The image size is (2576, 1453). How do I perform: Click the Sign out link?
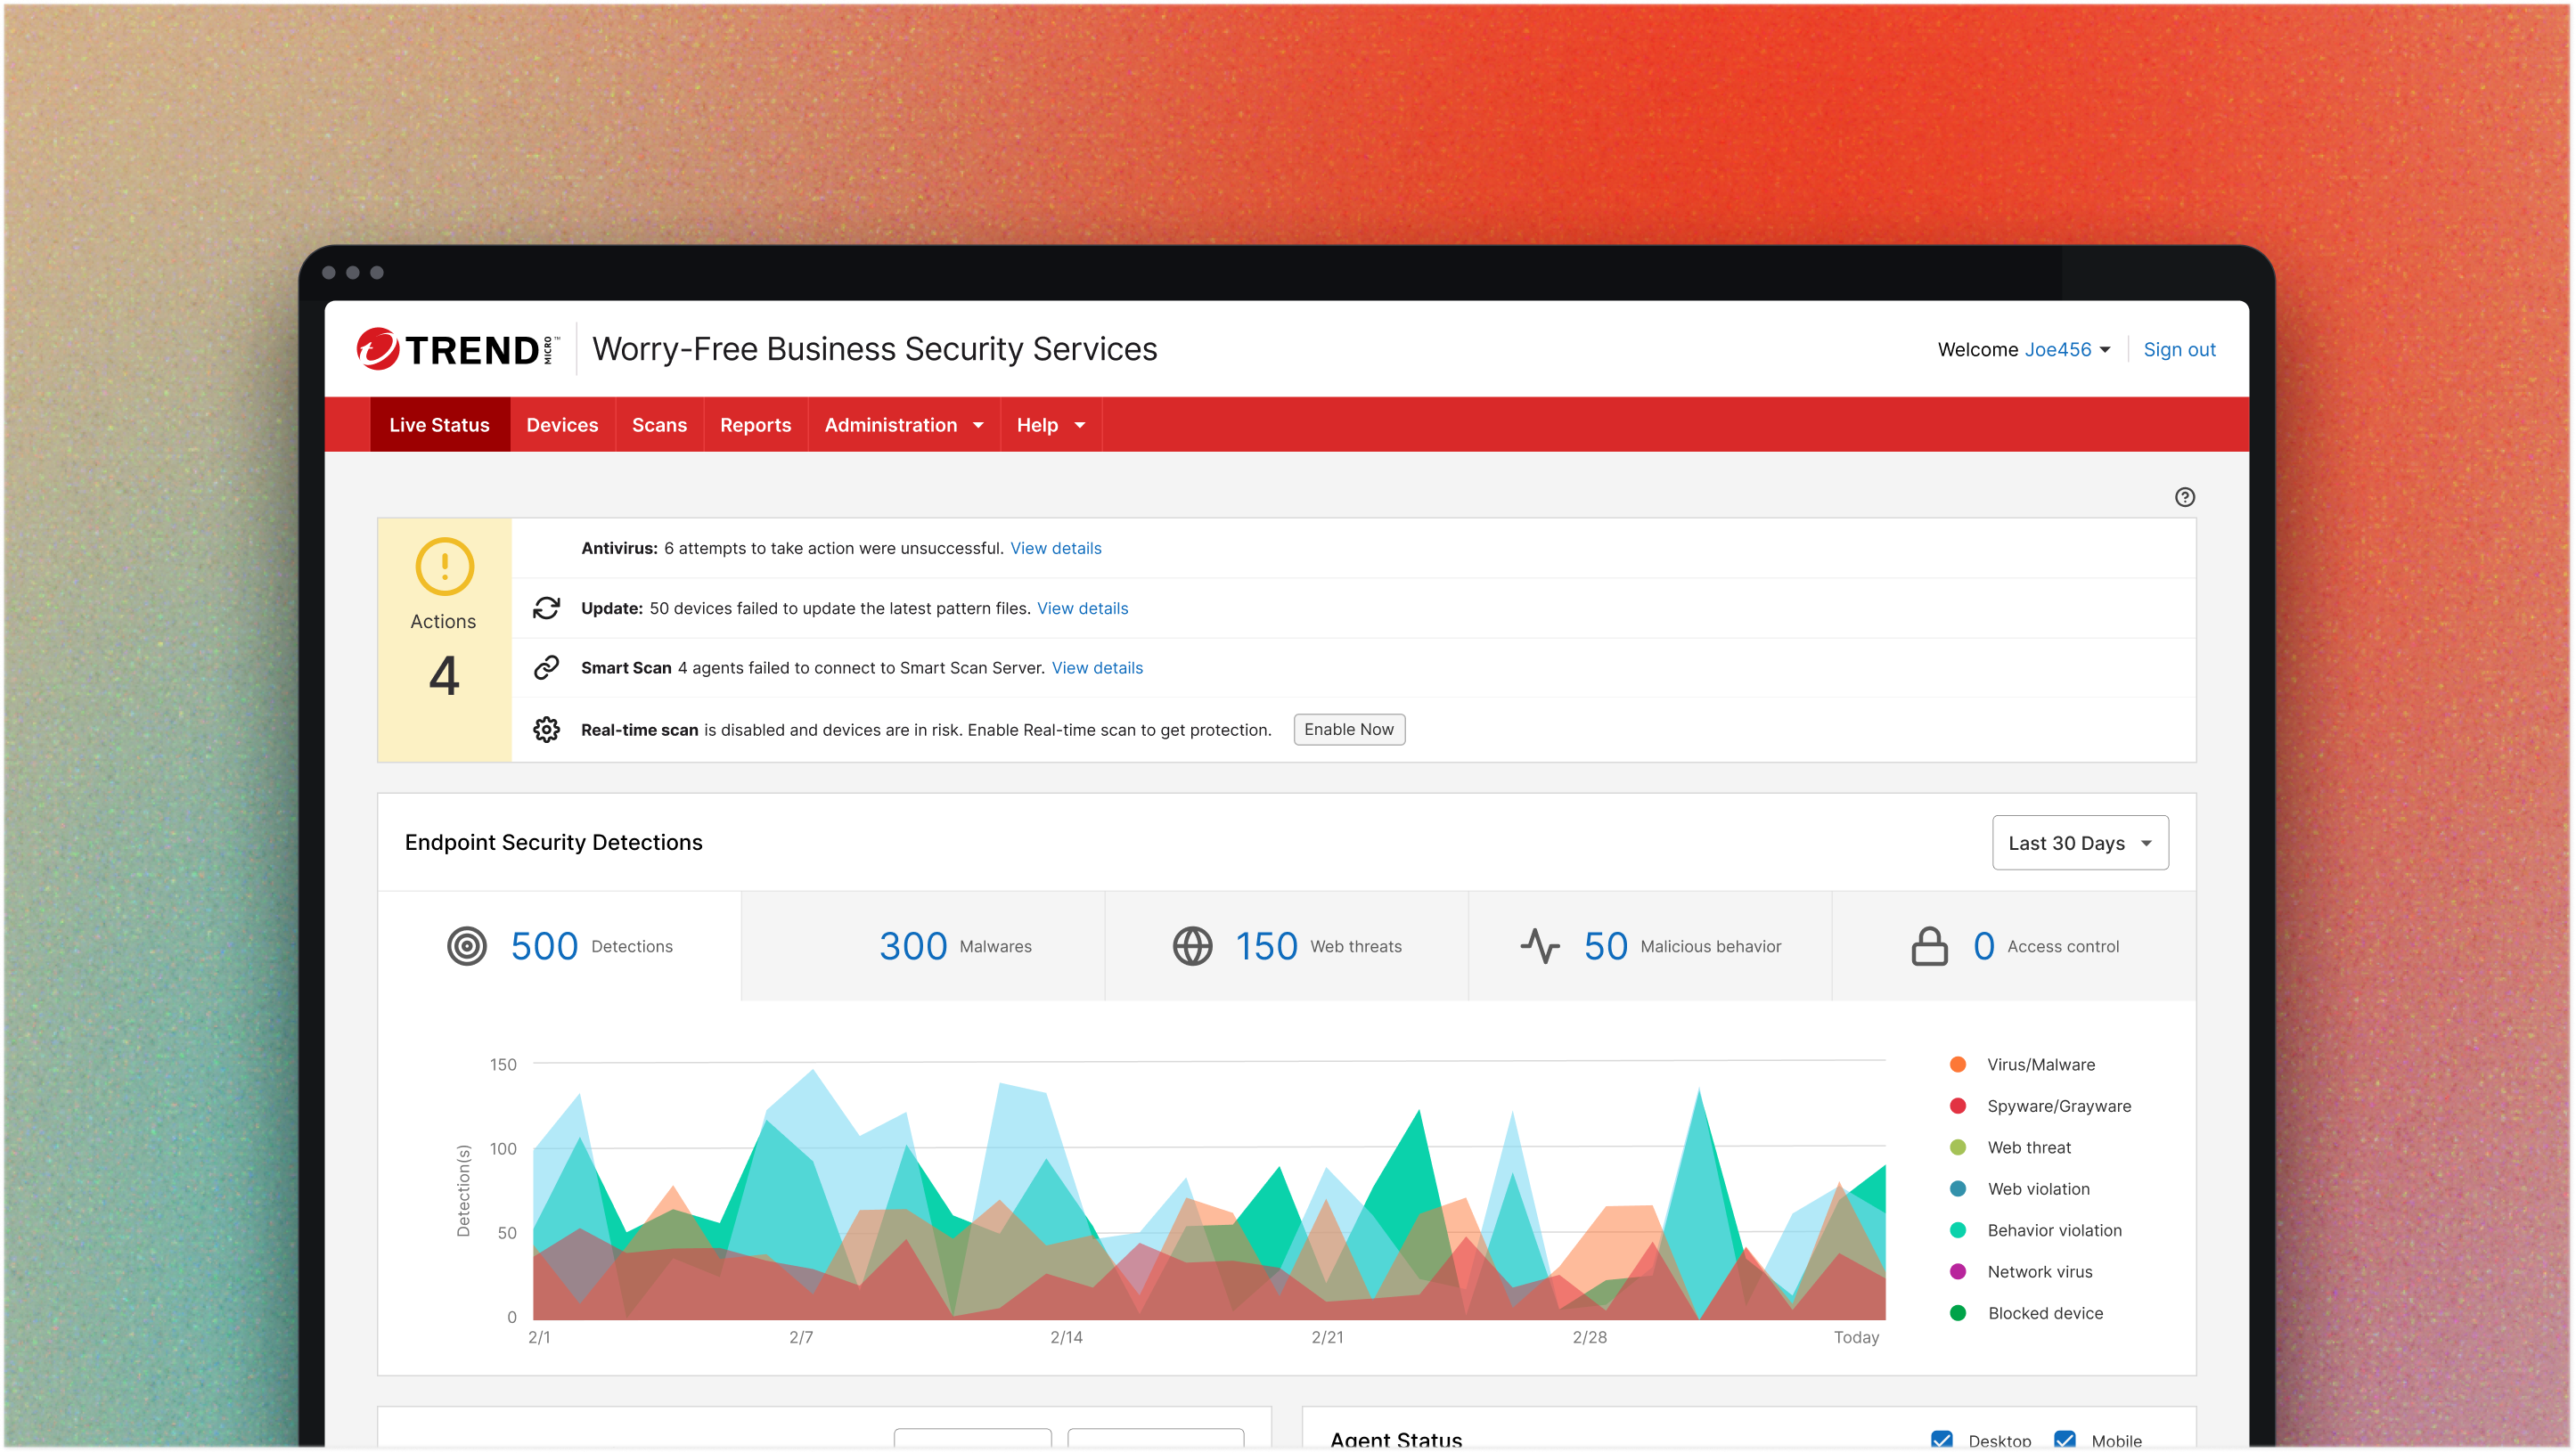2179,349
